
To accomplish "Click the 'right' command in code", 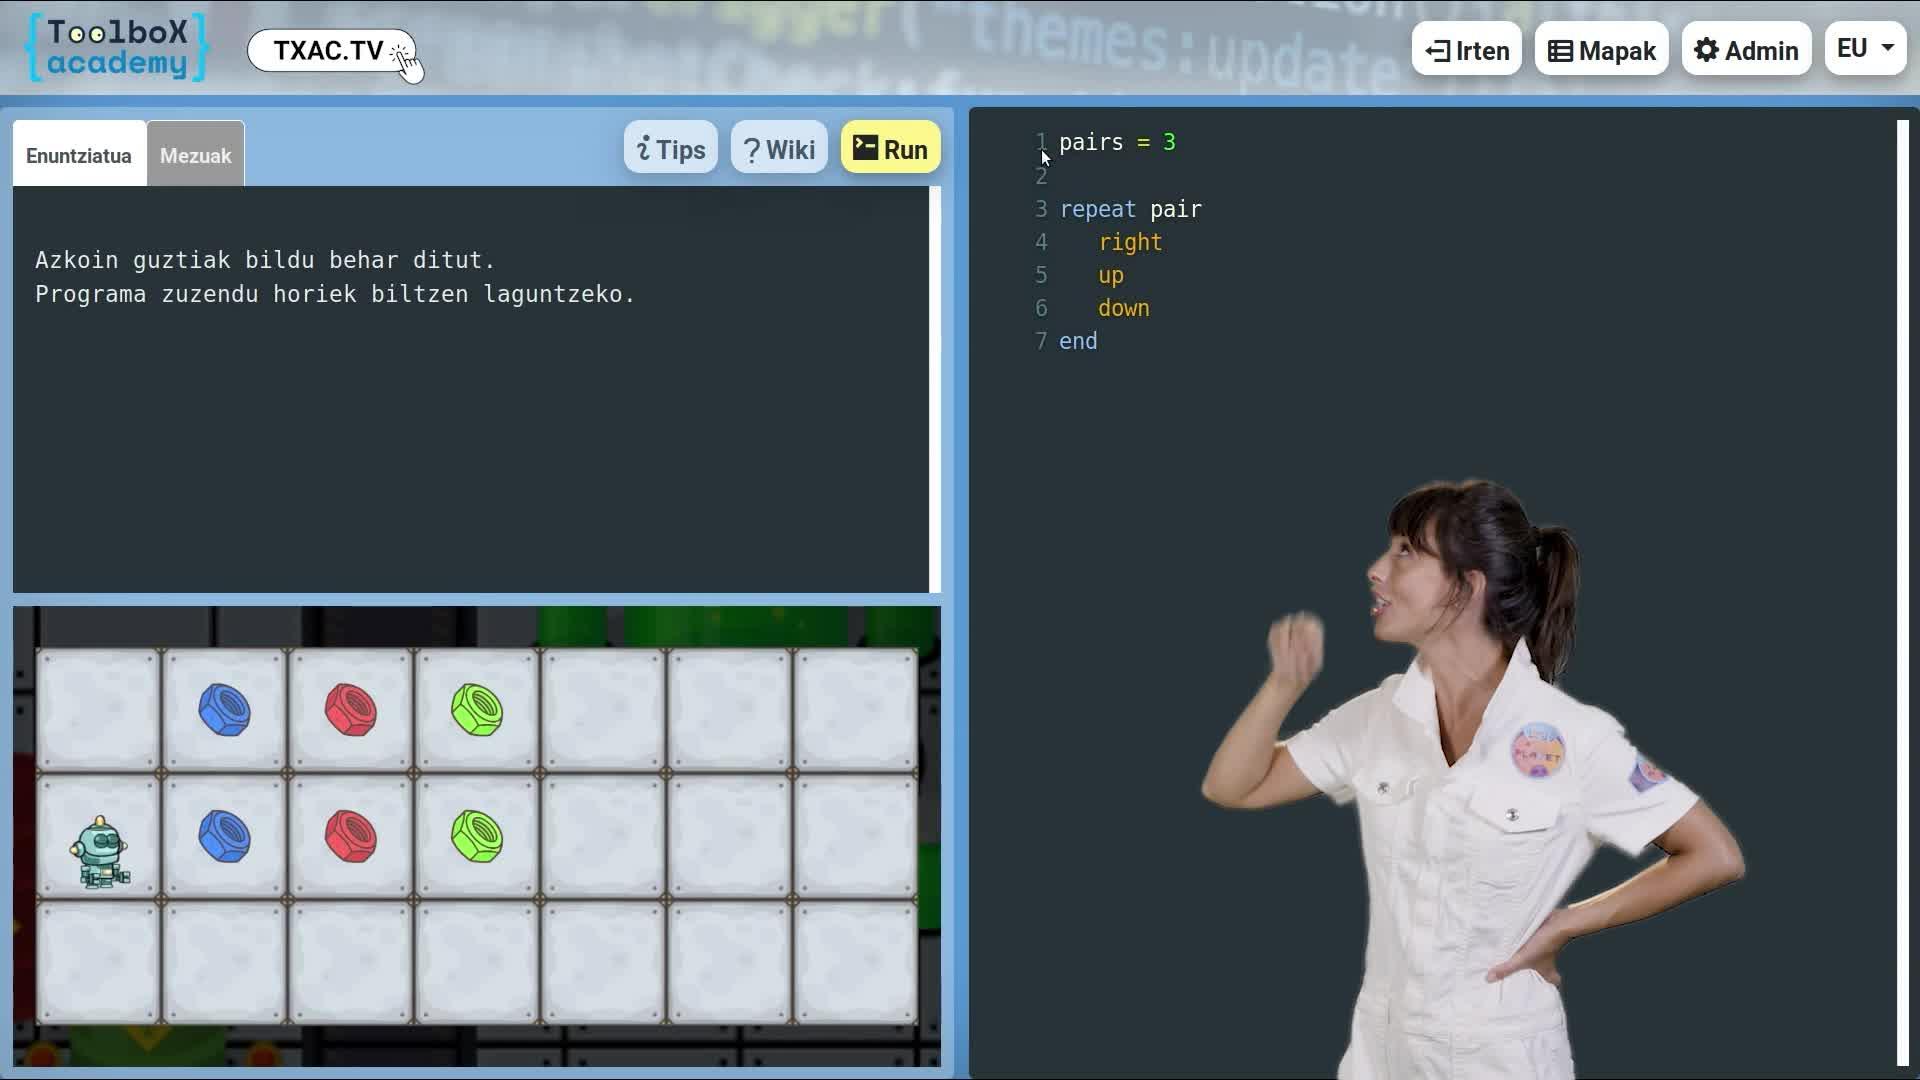I will pyautogui.click(x=1130, y=242).
